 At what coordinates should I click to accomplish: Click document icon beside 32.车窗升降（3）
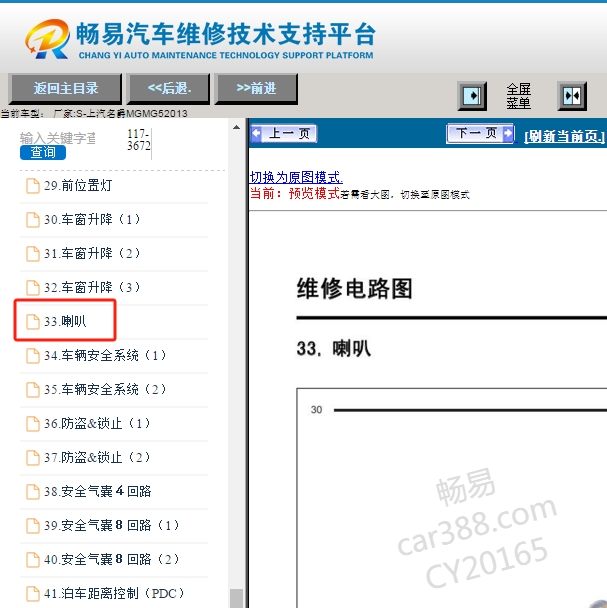[33, 288]
